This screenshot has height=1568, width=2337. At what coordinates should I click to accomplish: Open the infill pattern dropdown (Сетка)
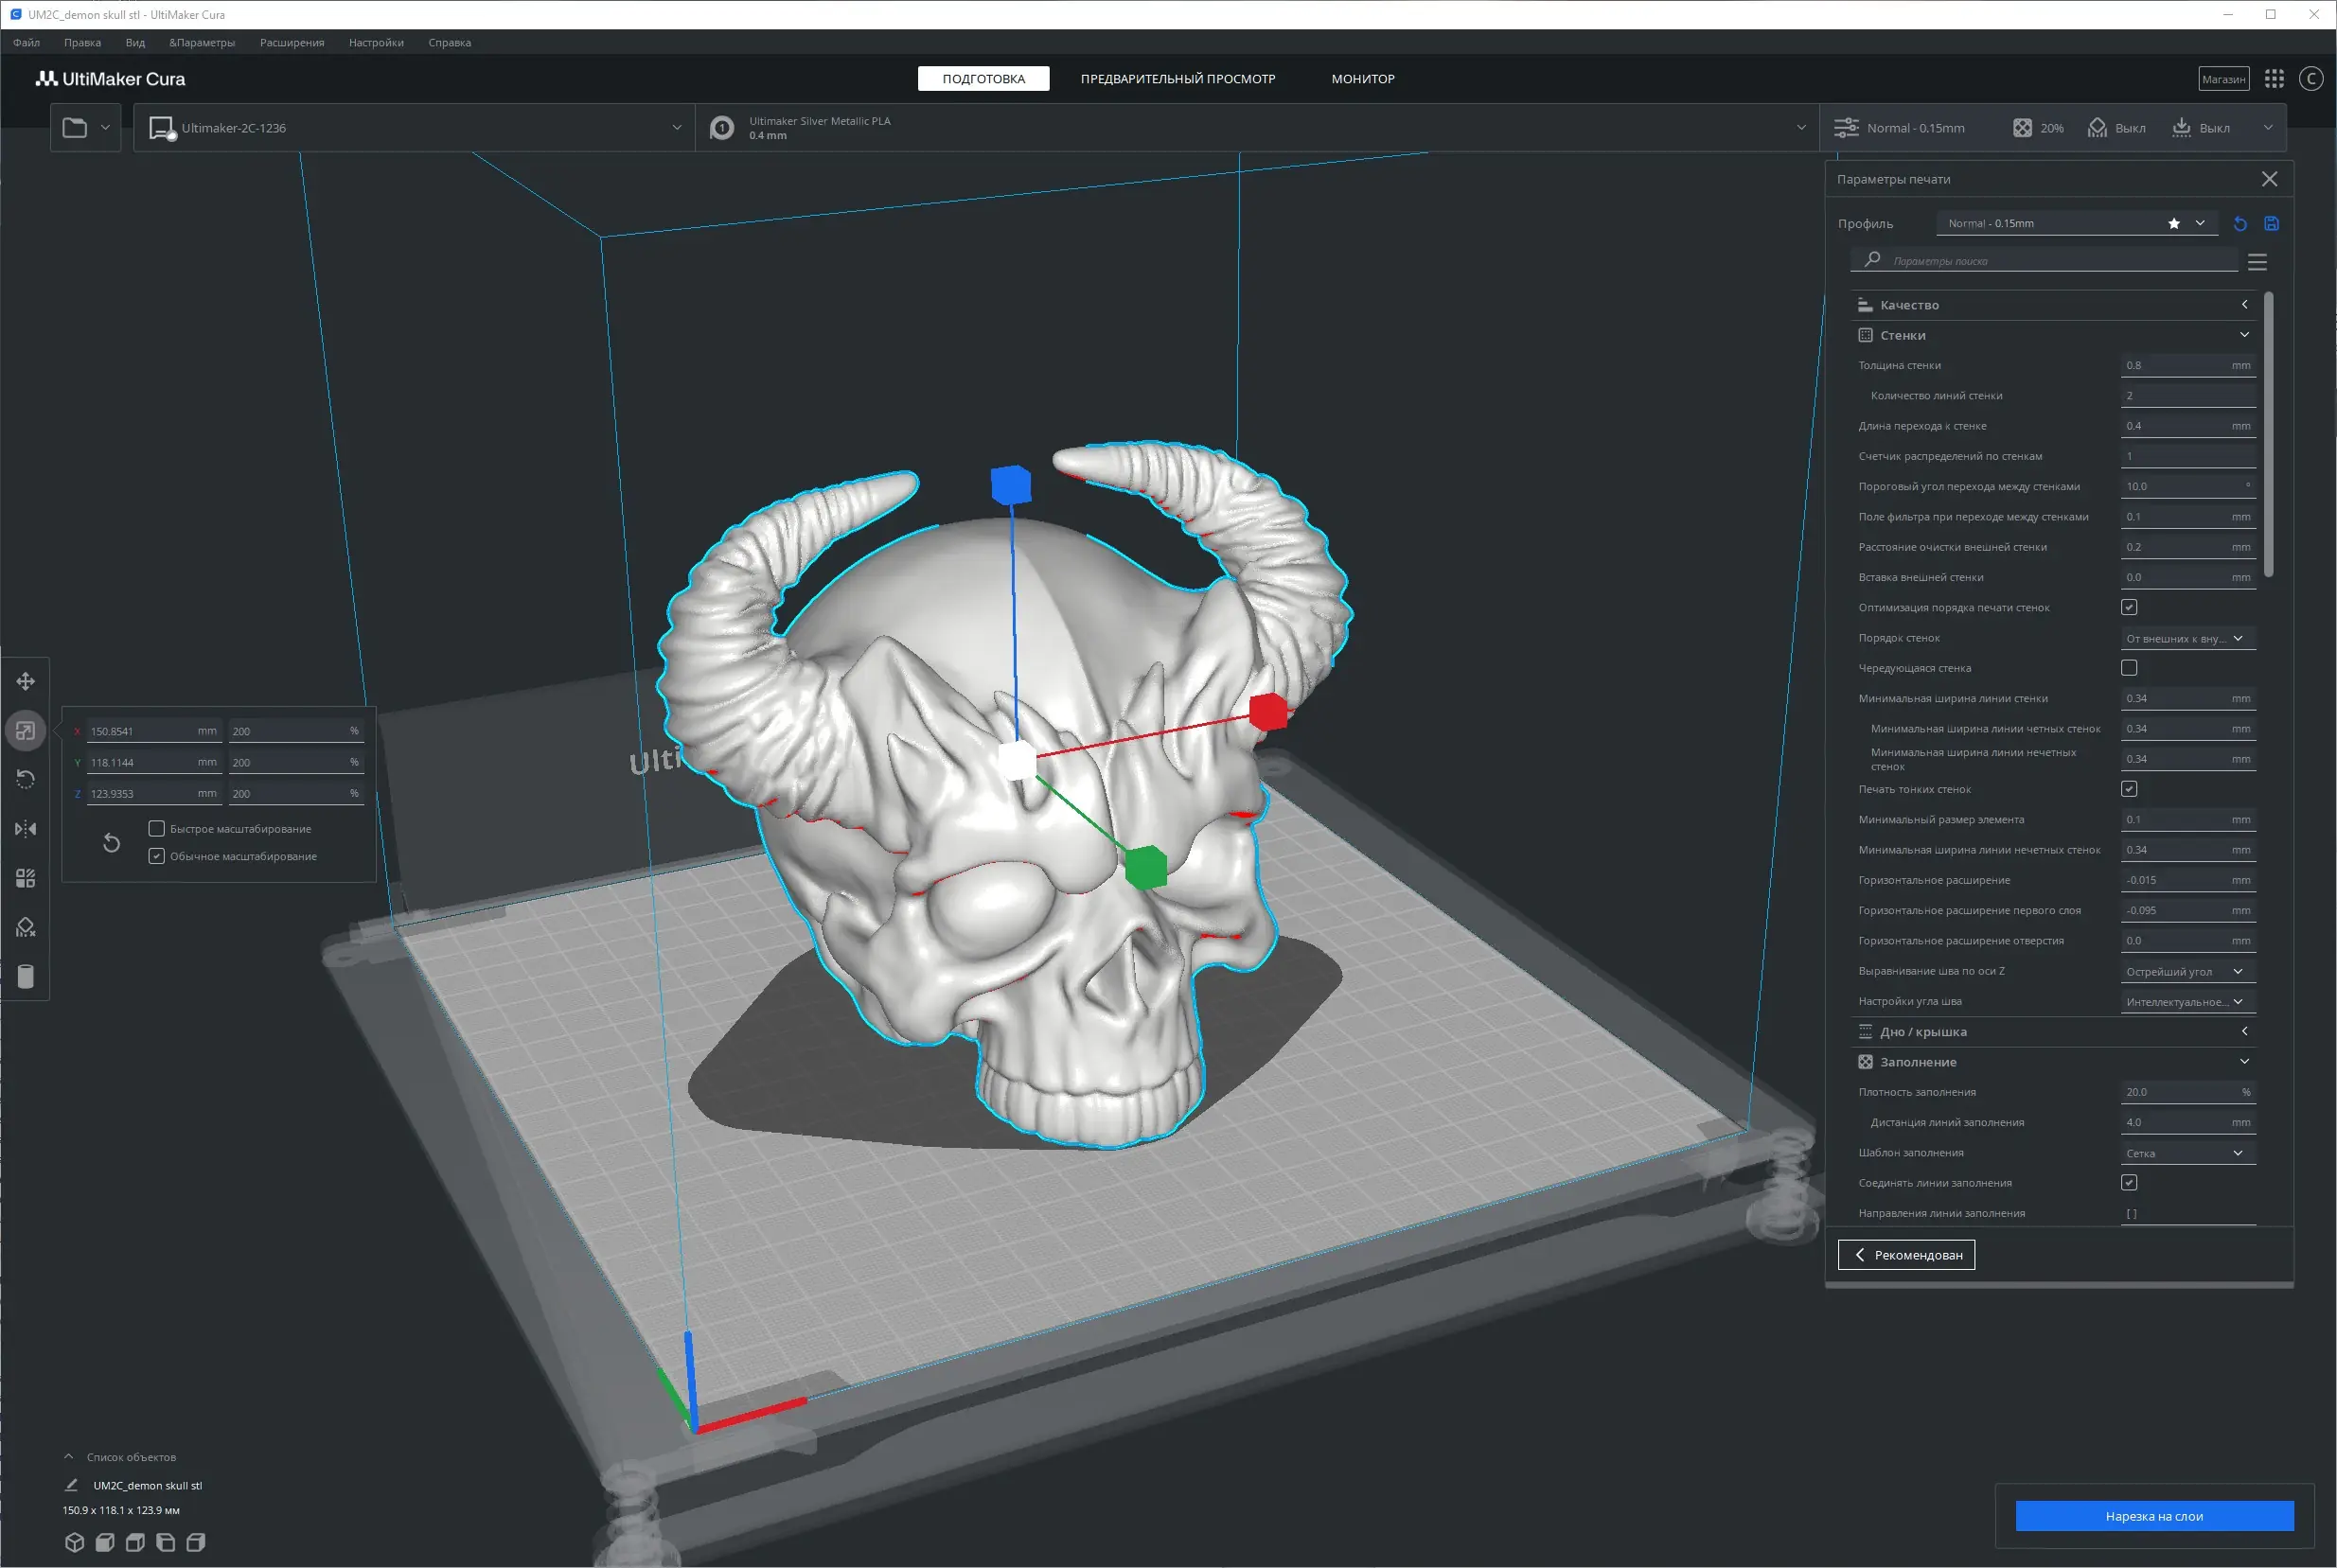point(2187,1153)
